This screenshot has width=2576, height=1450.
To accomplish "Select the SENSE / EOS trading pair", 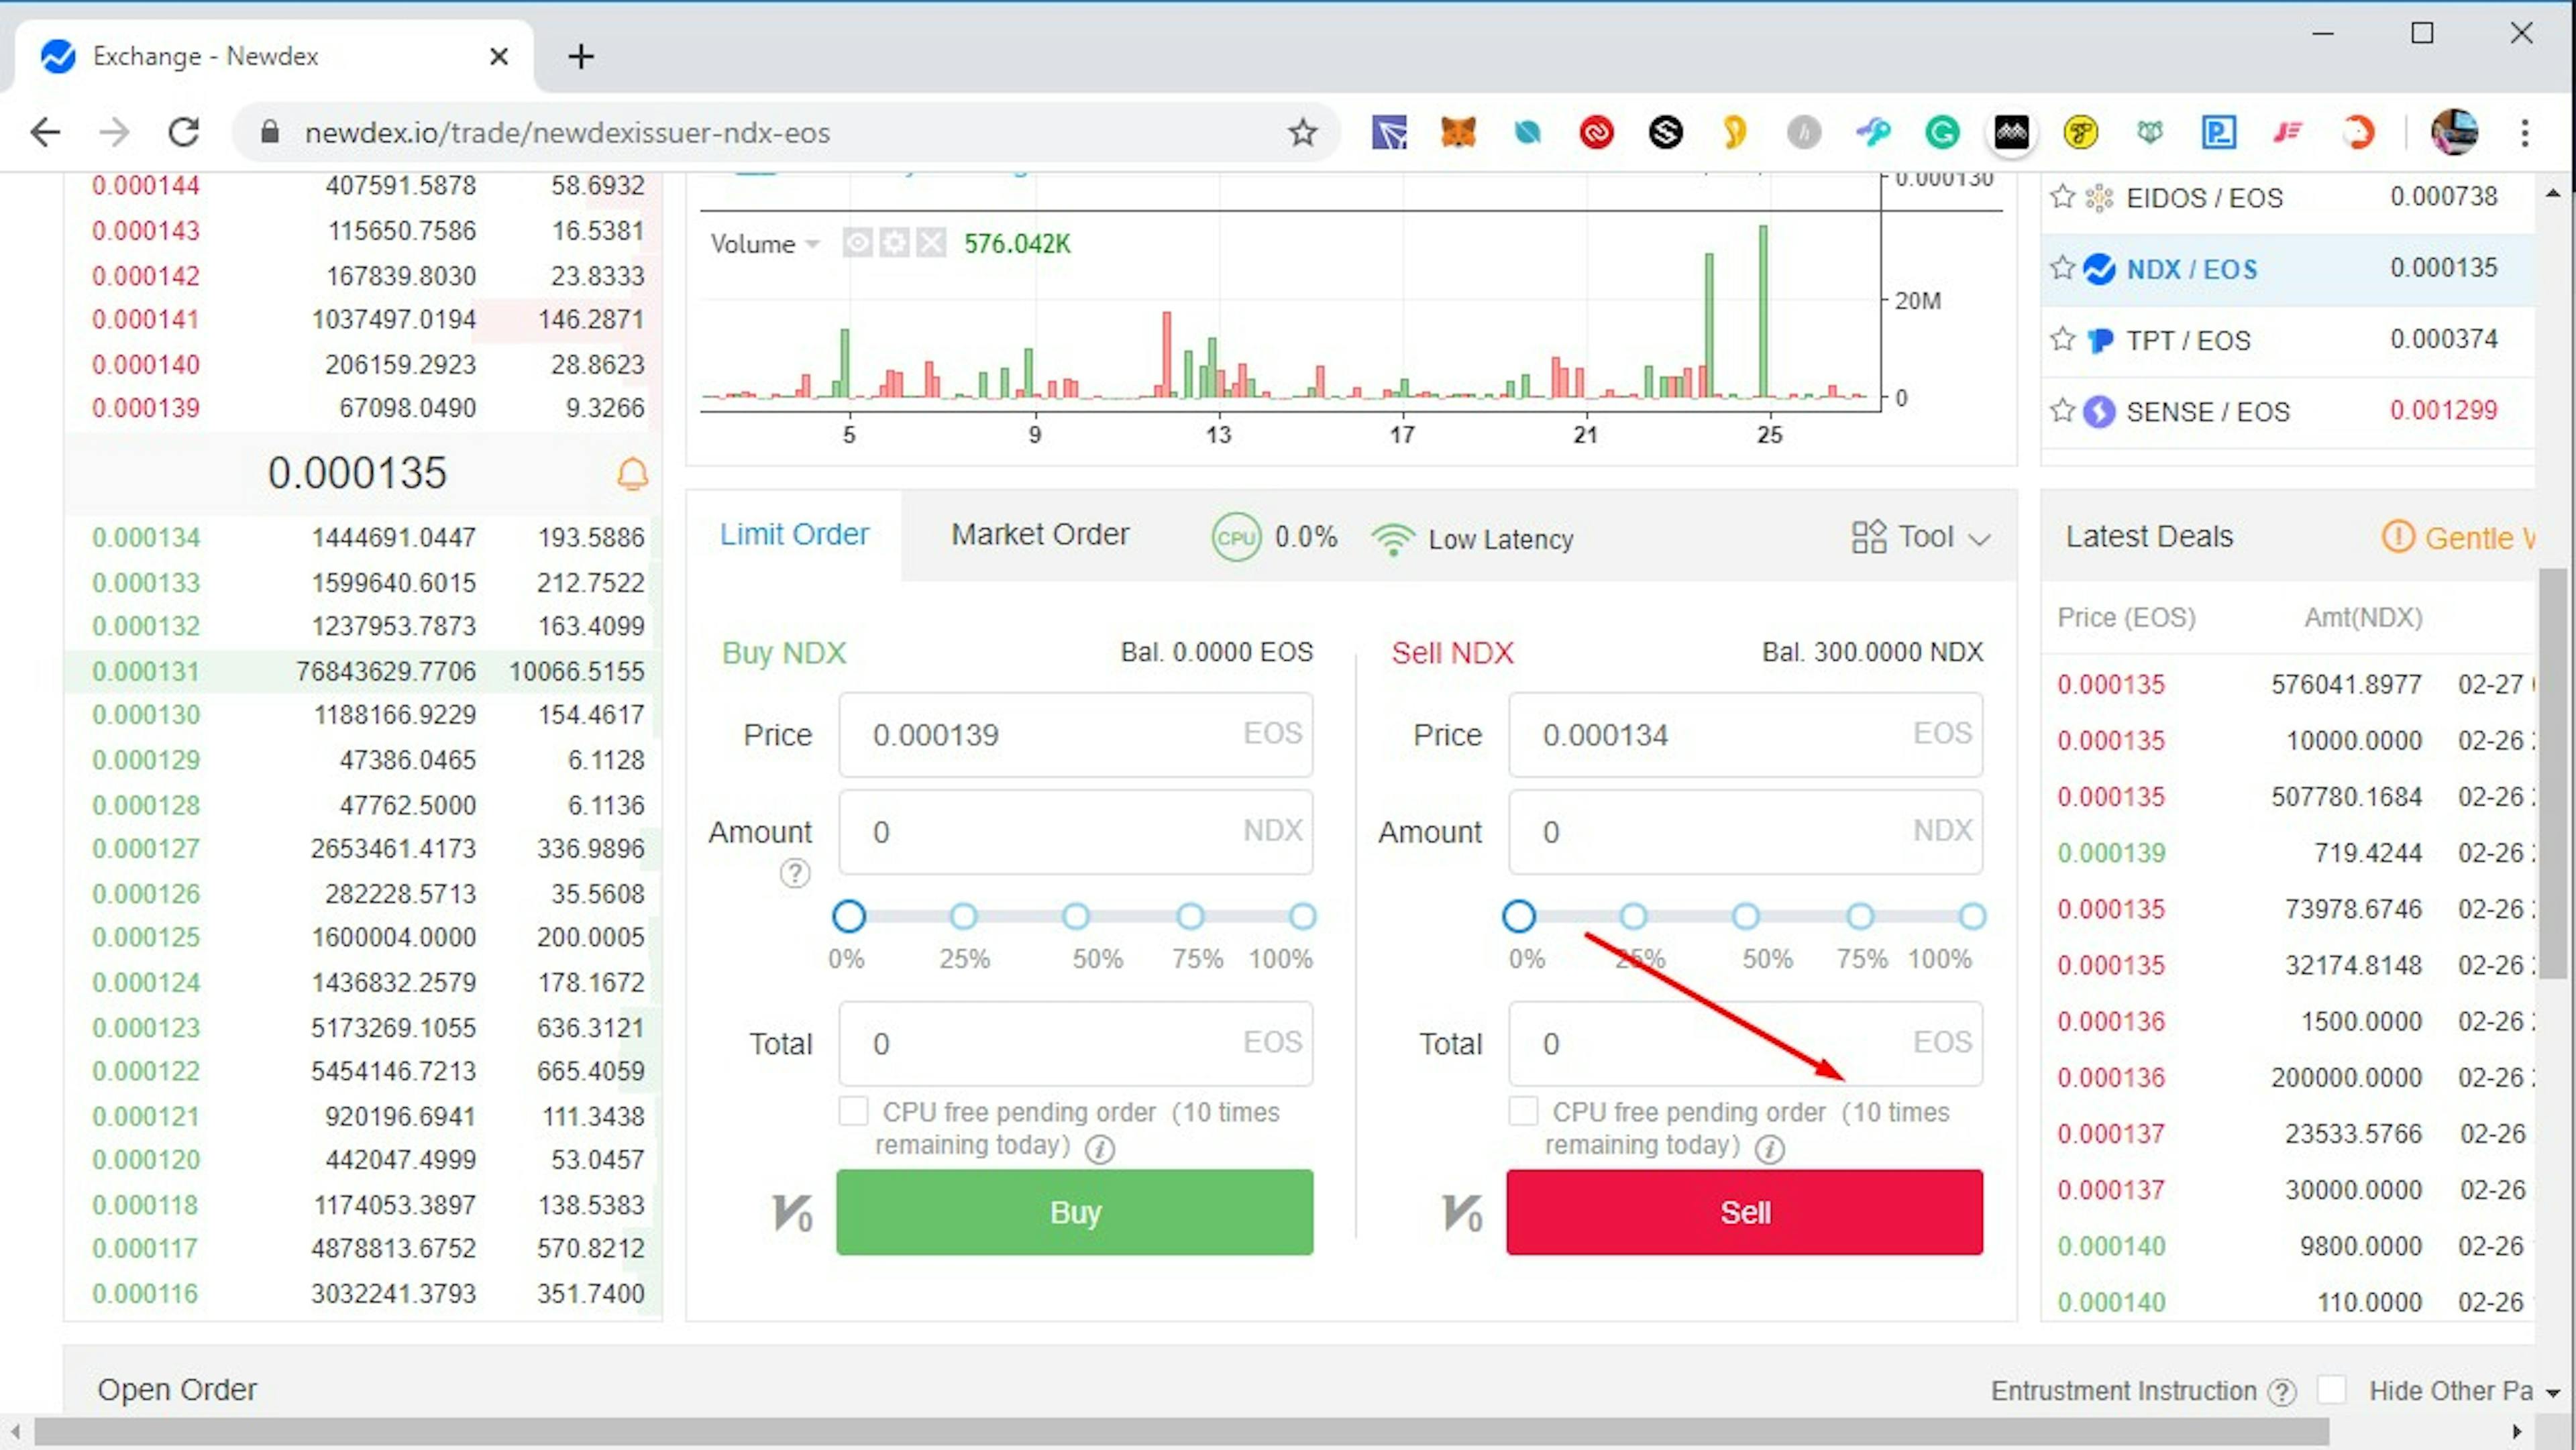I will (2288, 411).
